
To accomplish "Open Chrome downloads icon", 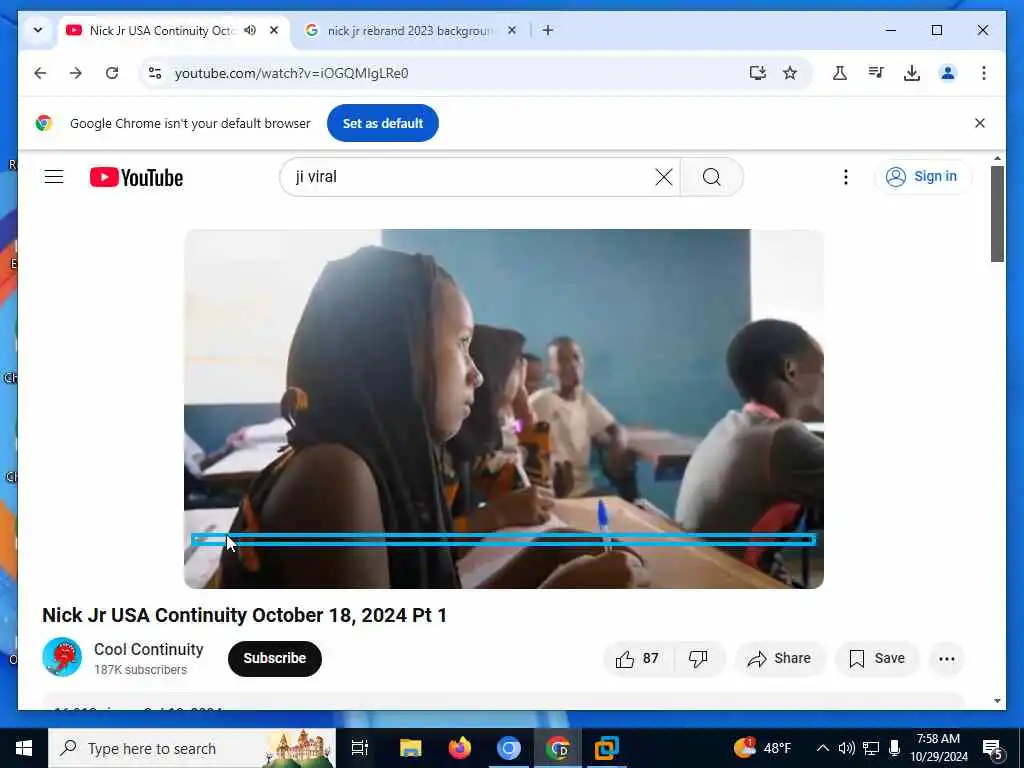I will pos(912,73).
